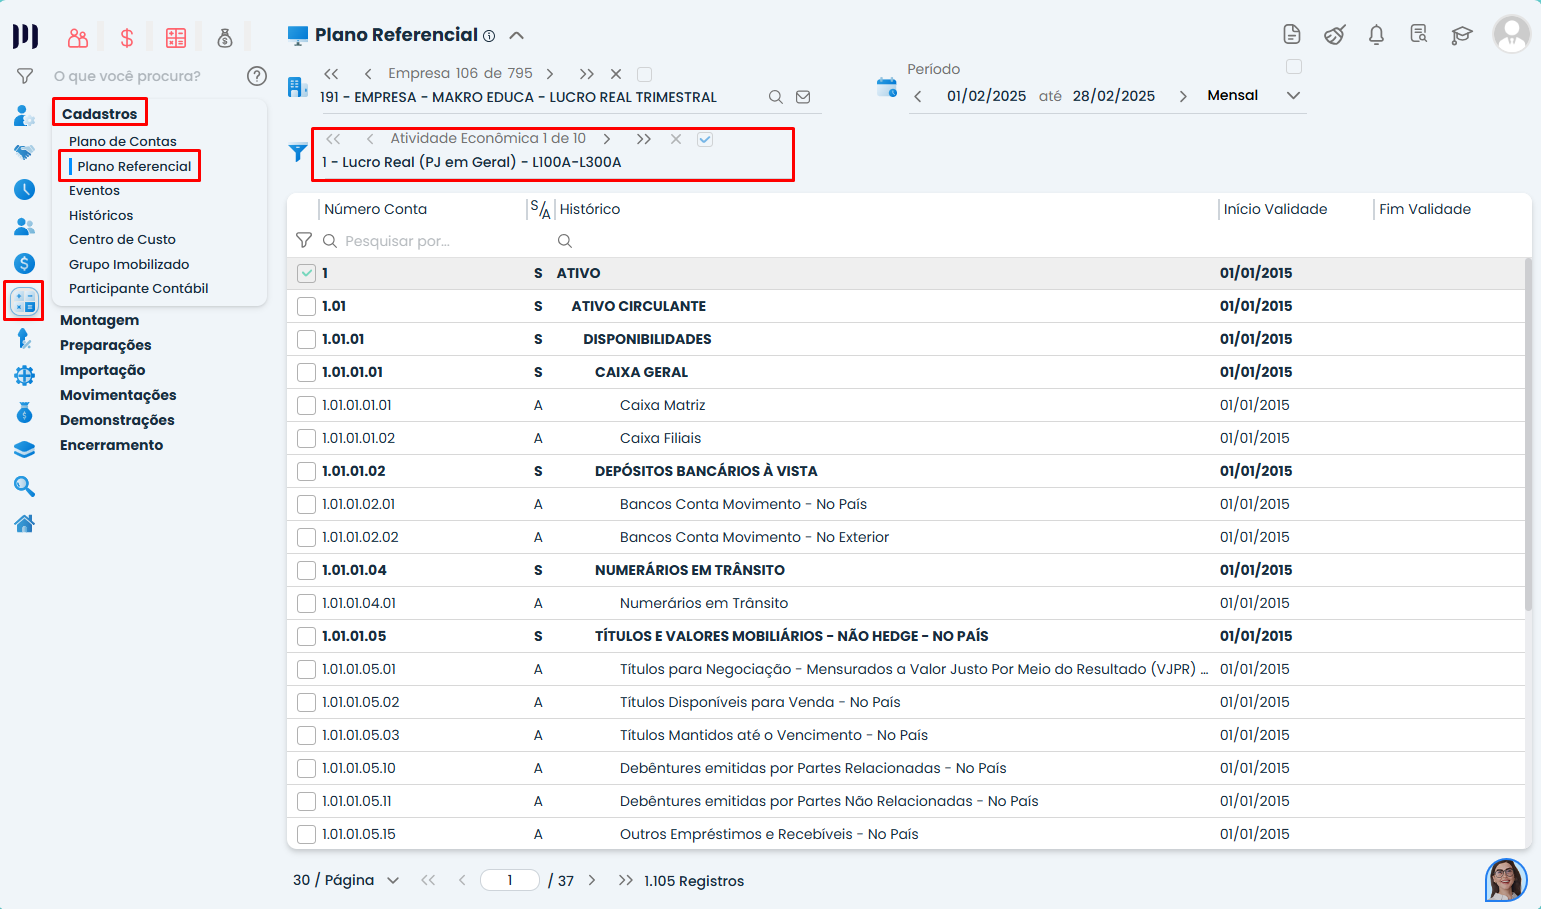
Task: Open the Demonstrações section
Action: point(117,420)
